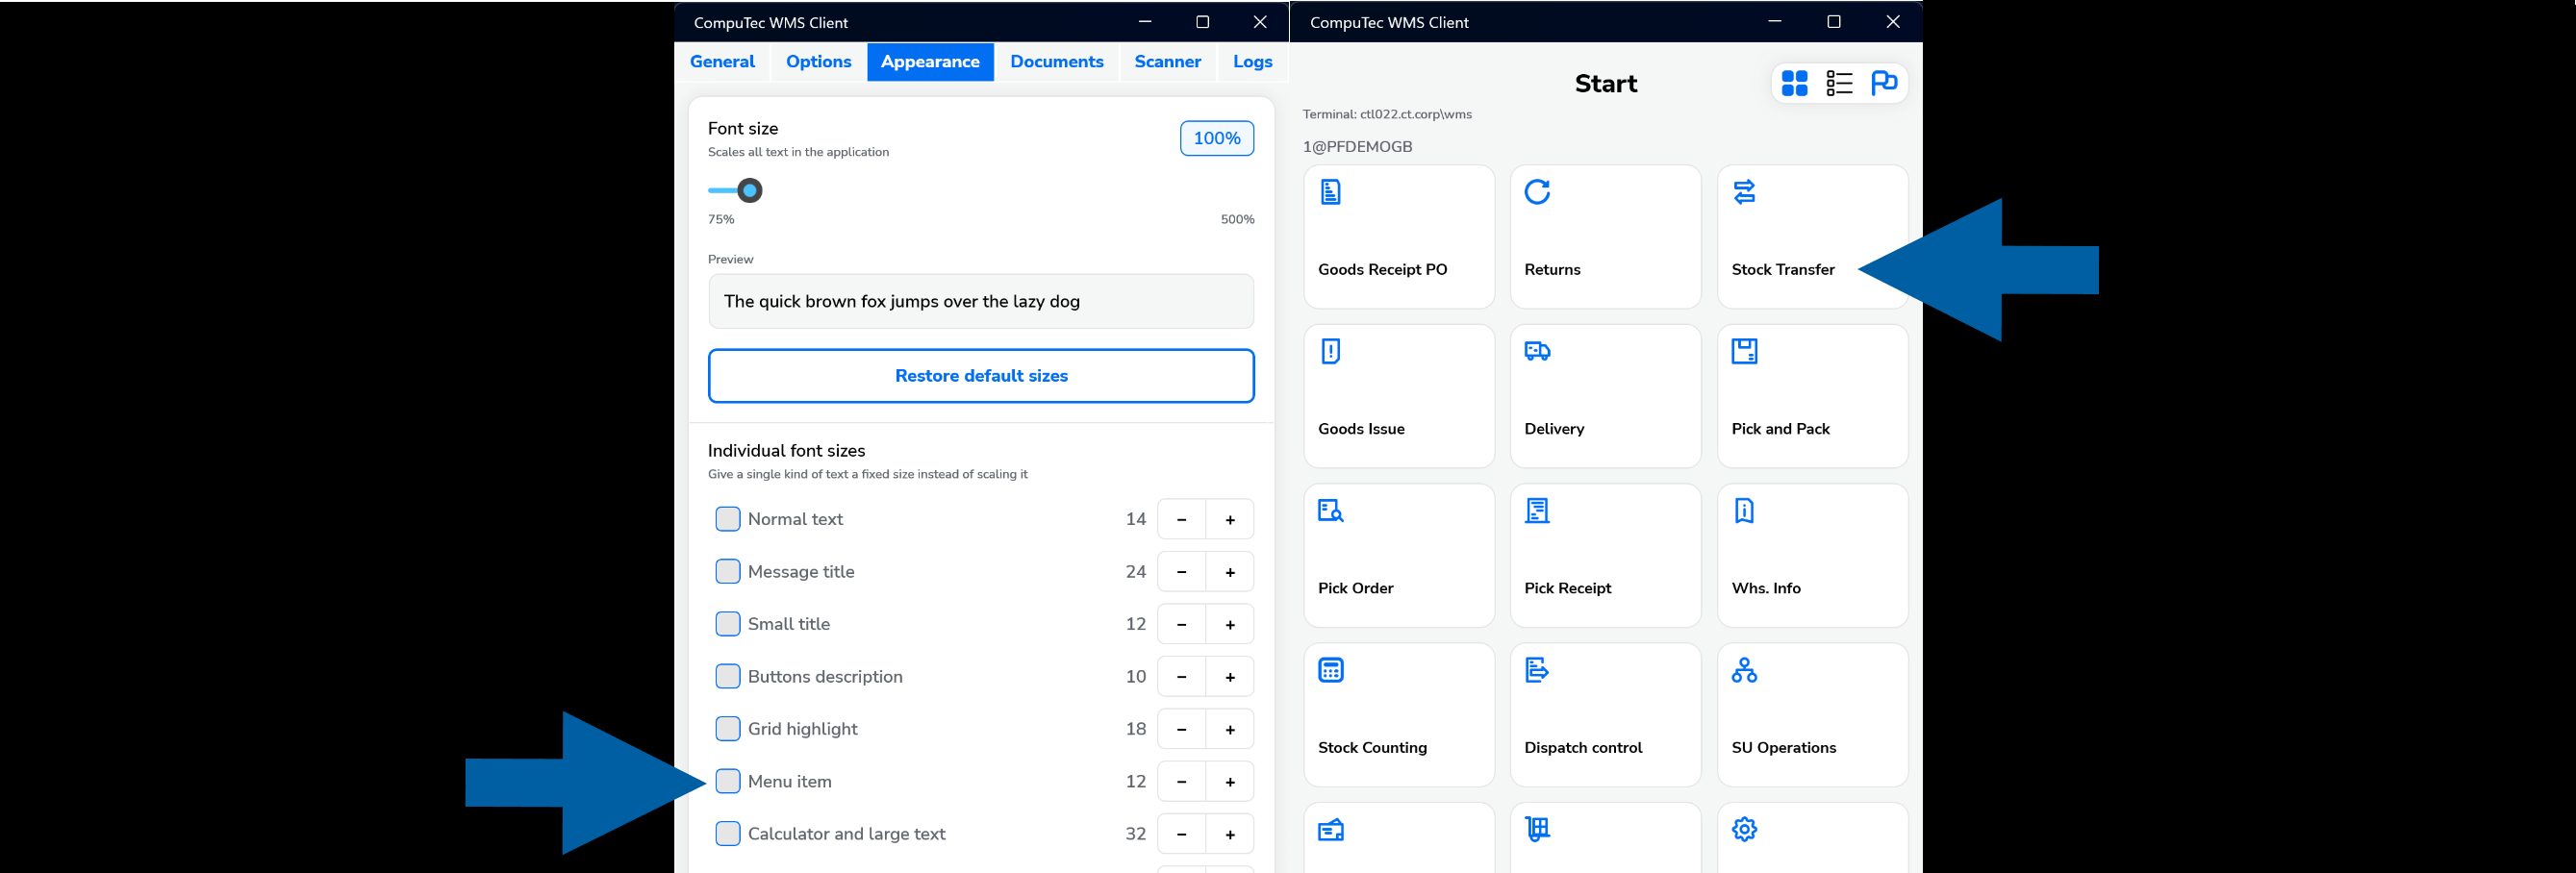Tick the Message title checkbox

tap(728, 571)
